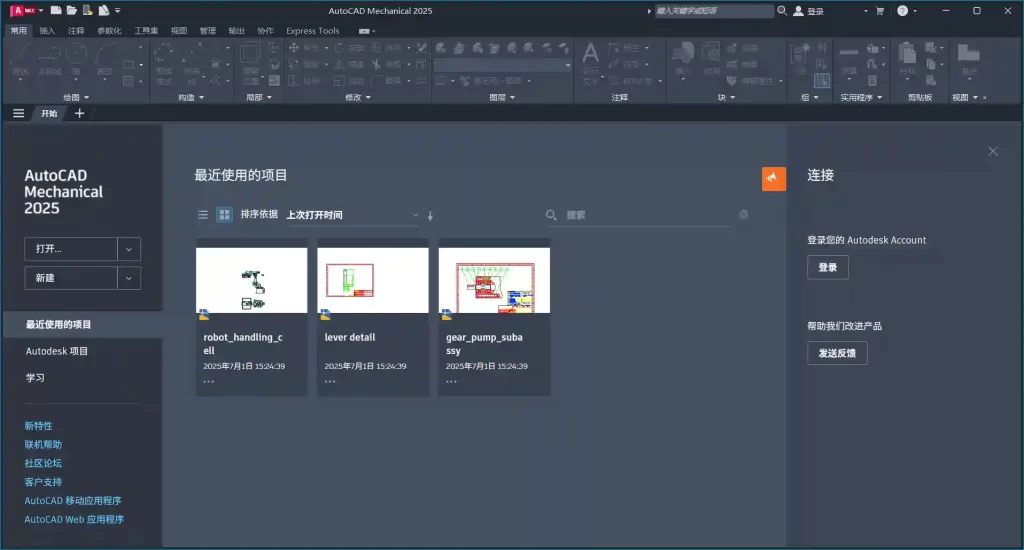This screenshot has width=1024, height=550.
Task: Click the 登录 button under Autodesk Account
Action: pyautogui.click(x=827, y=267)
